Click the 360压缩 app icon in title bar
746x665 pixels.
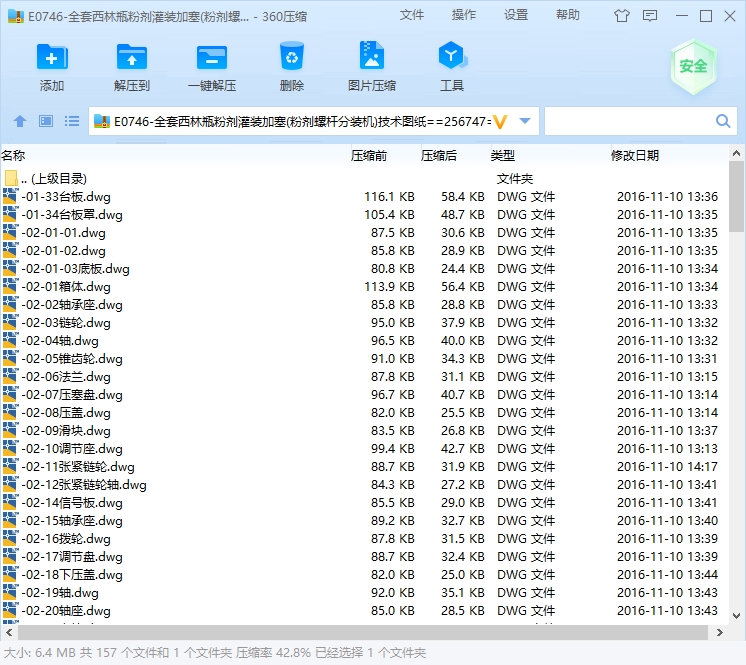16,16
